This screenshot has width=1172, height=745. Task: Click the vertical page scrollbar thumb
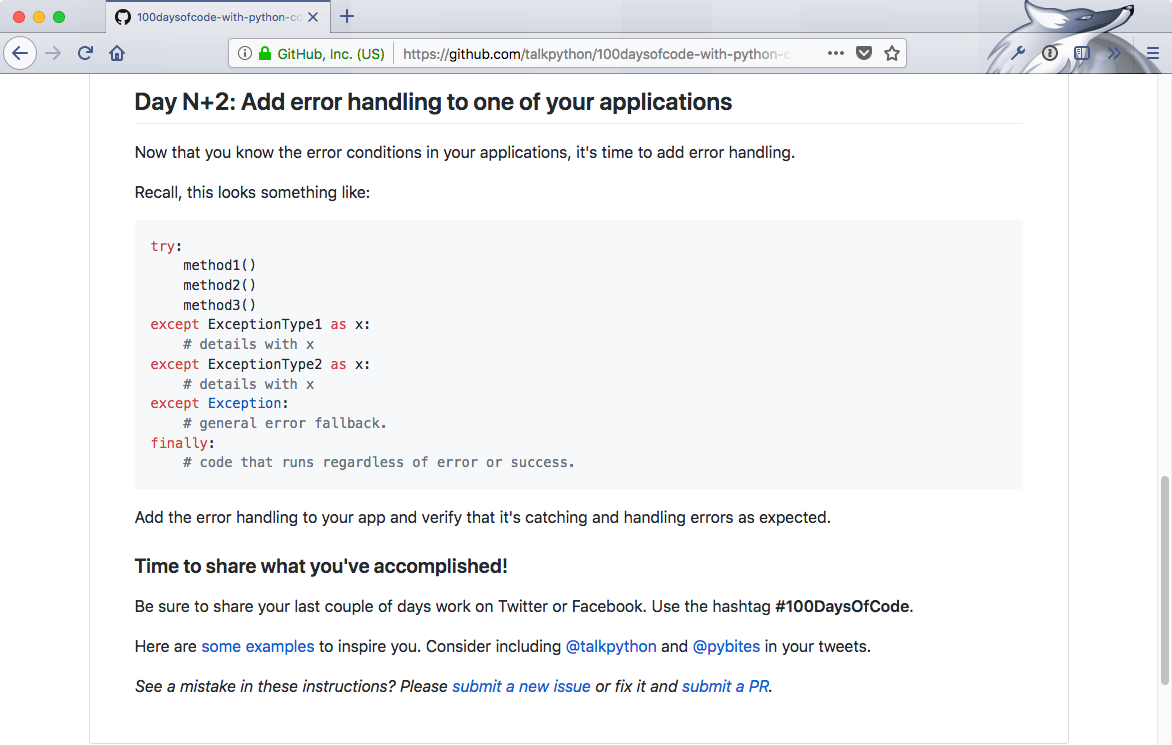[1164, 580]
